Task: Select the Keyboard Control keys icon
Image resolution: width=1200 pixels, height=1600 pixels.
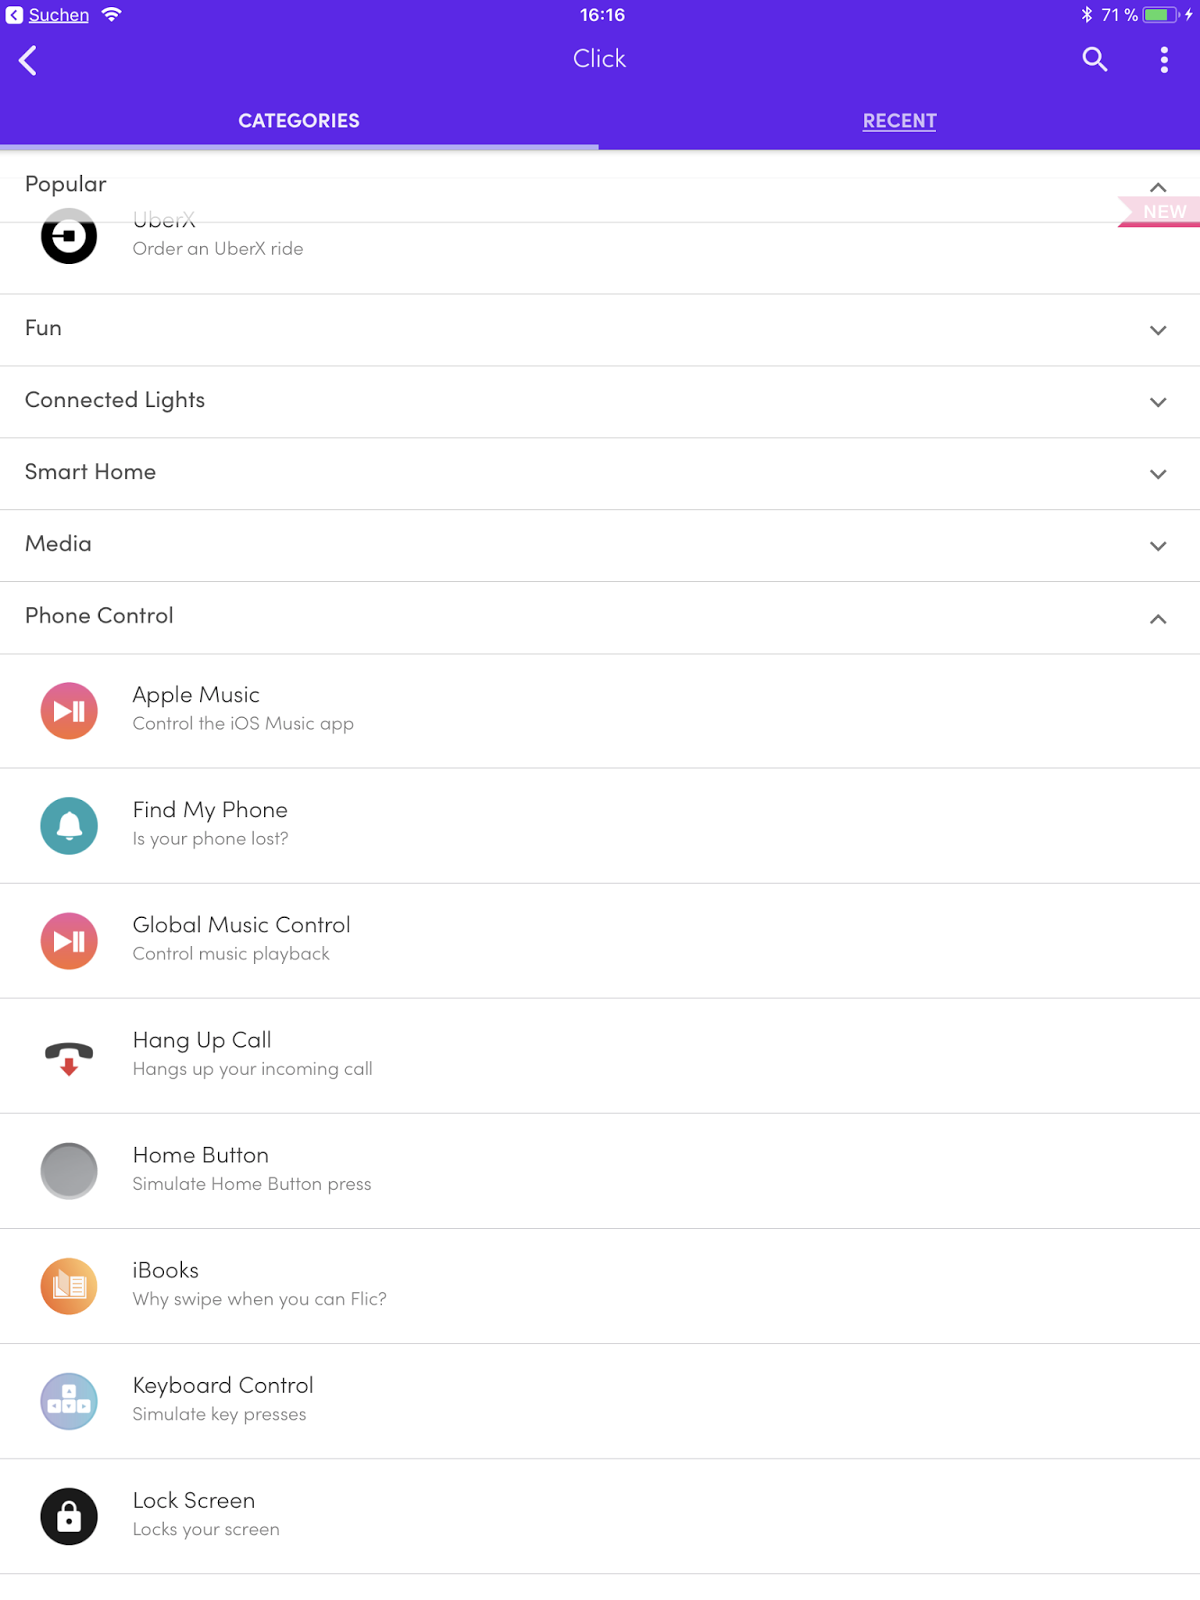Action: pyautogui.click(x=69, y=1401)
